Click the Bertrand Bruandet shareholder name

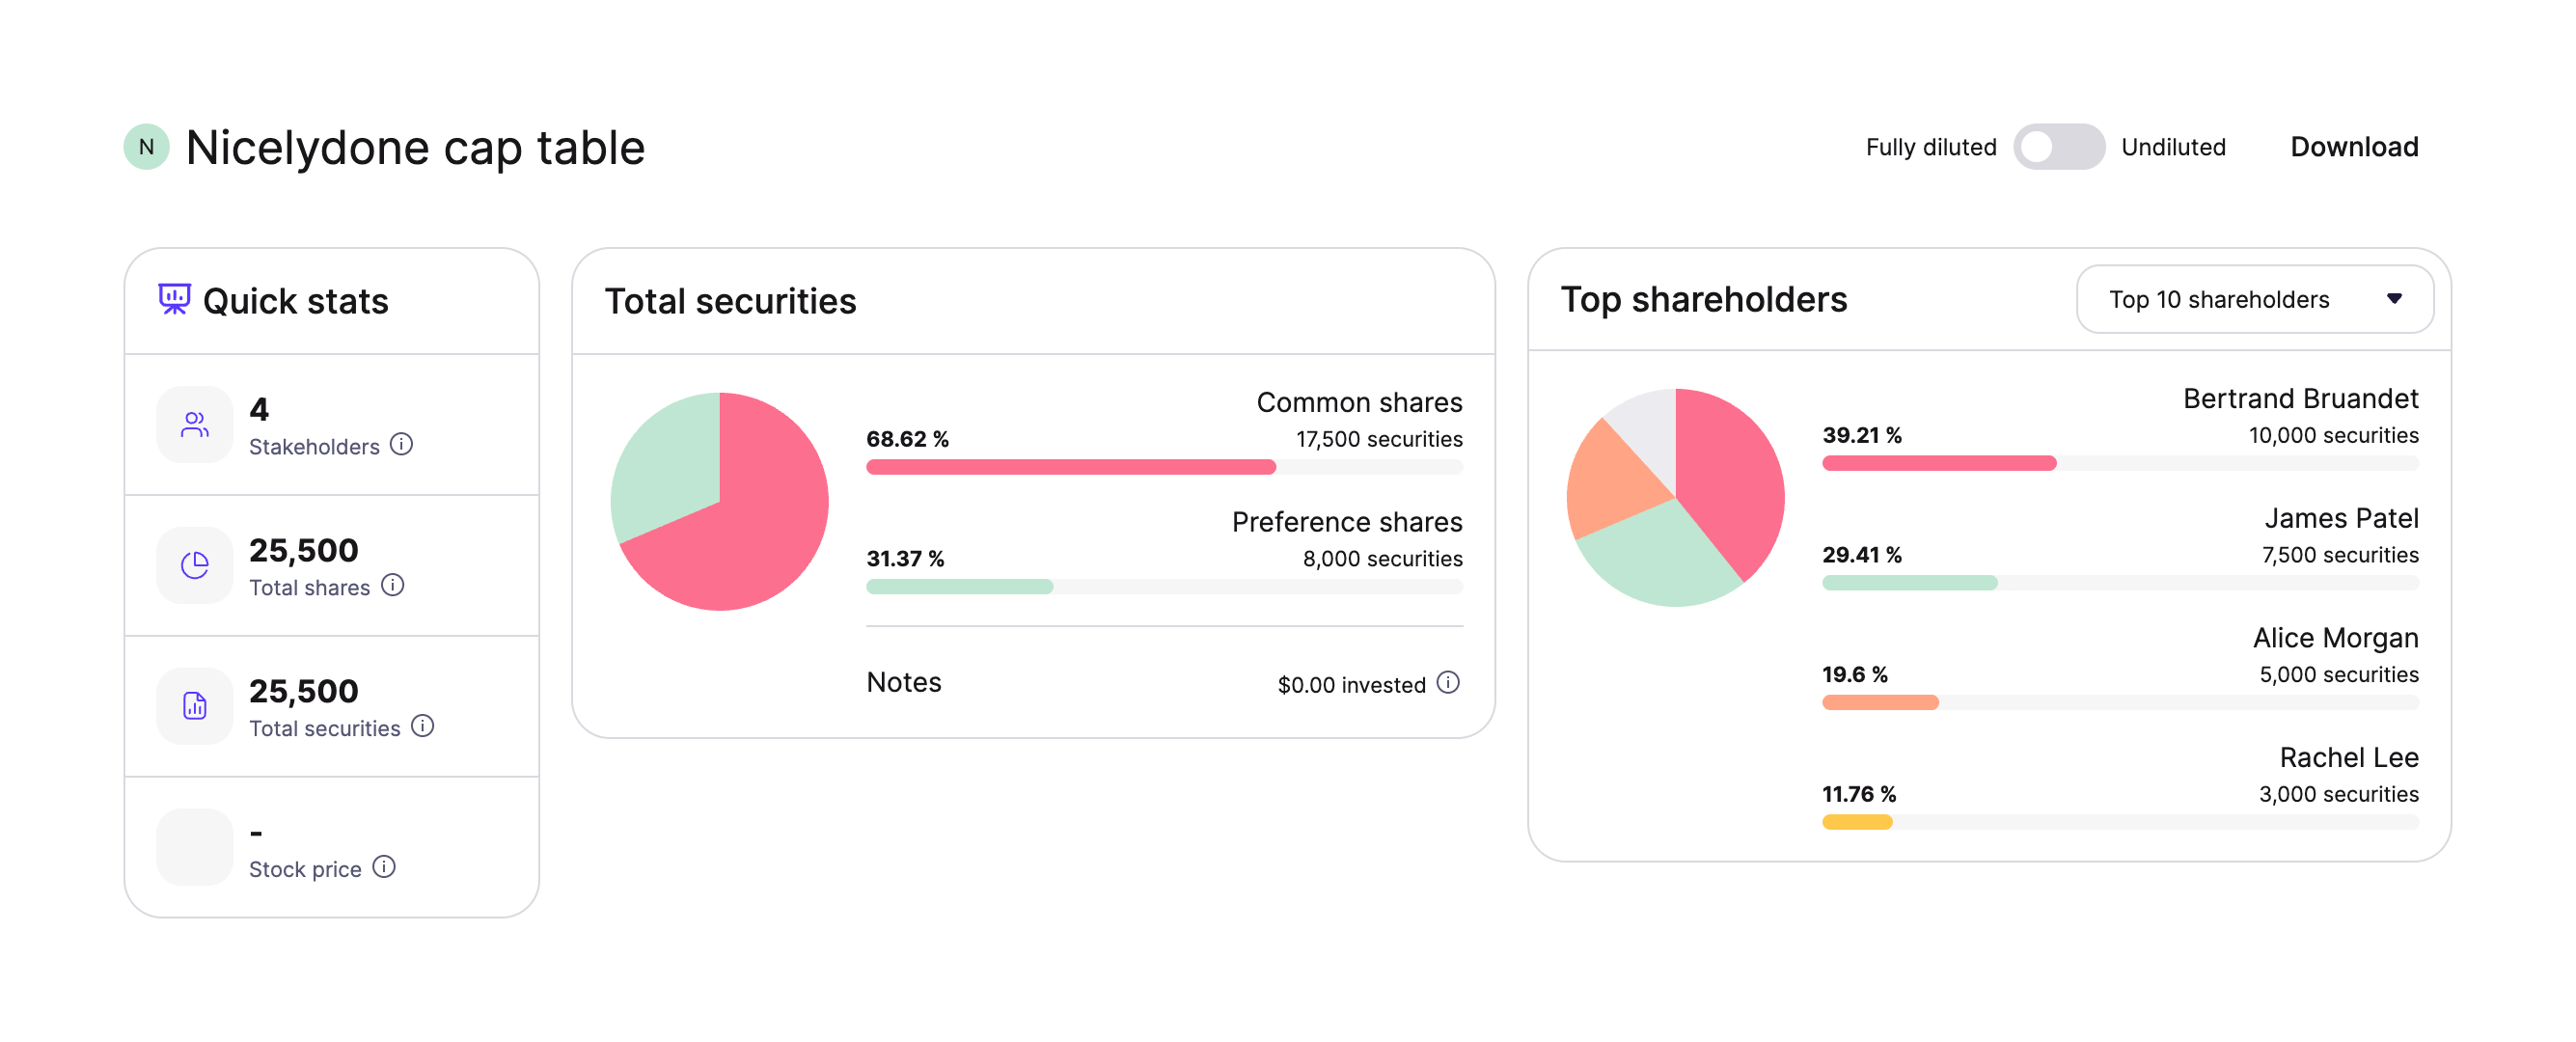click(2300, 399)
